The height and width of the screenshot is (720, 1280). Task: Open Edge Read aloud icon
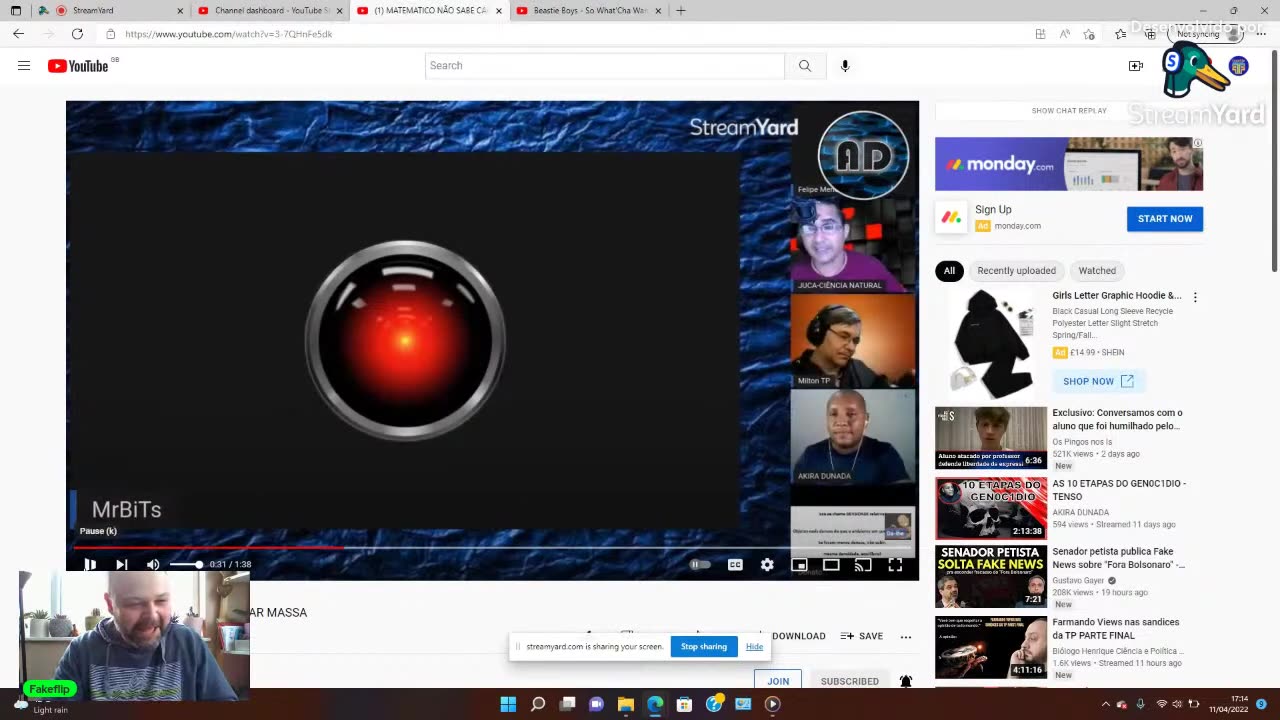pyautogui.click(x=1065, y=34)
